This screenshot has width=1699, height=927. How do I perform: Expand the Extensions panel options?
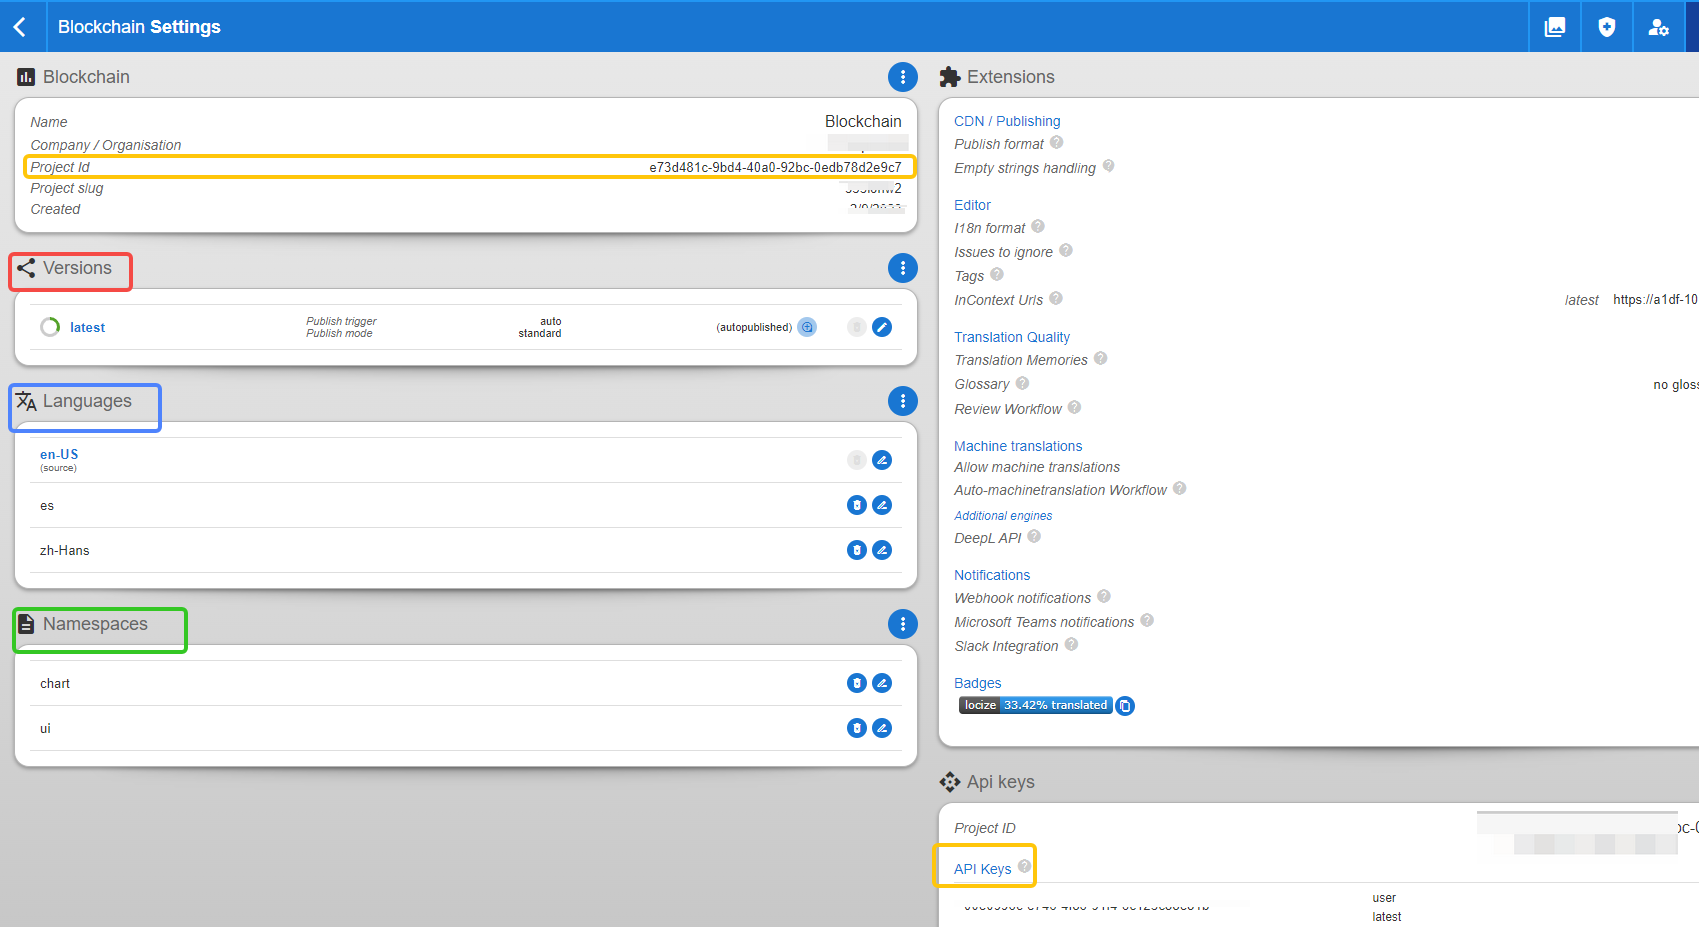pyautogui.click(x=1692, y=77)
